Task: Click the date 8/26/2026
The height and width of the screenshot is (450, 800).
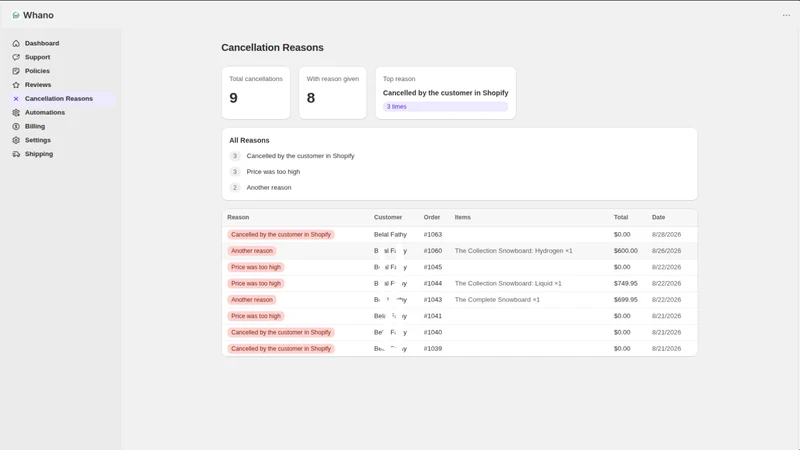Action: [x=666, y=251]
